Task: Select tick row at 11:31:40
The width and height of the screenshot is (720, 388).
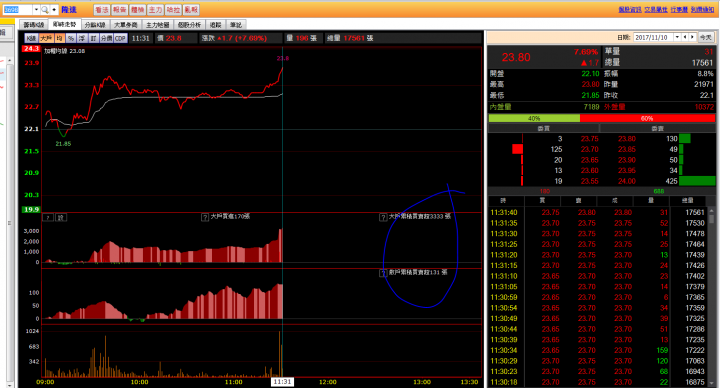Action: (x=598, y=213)
